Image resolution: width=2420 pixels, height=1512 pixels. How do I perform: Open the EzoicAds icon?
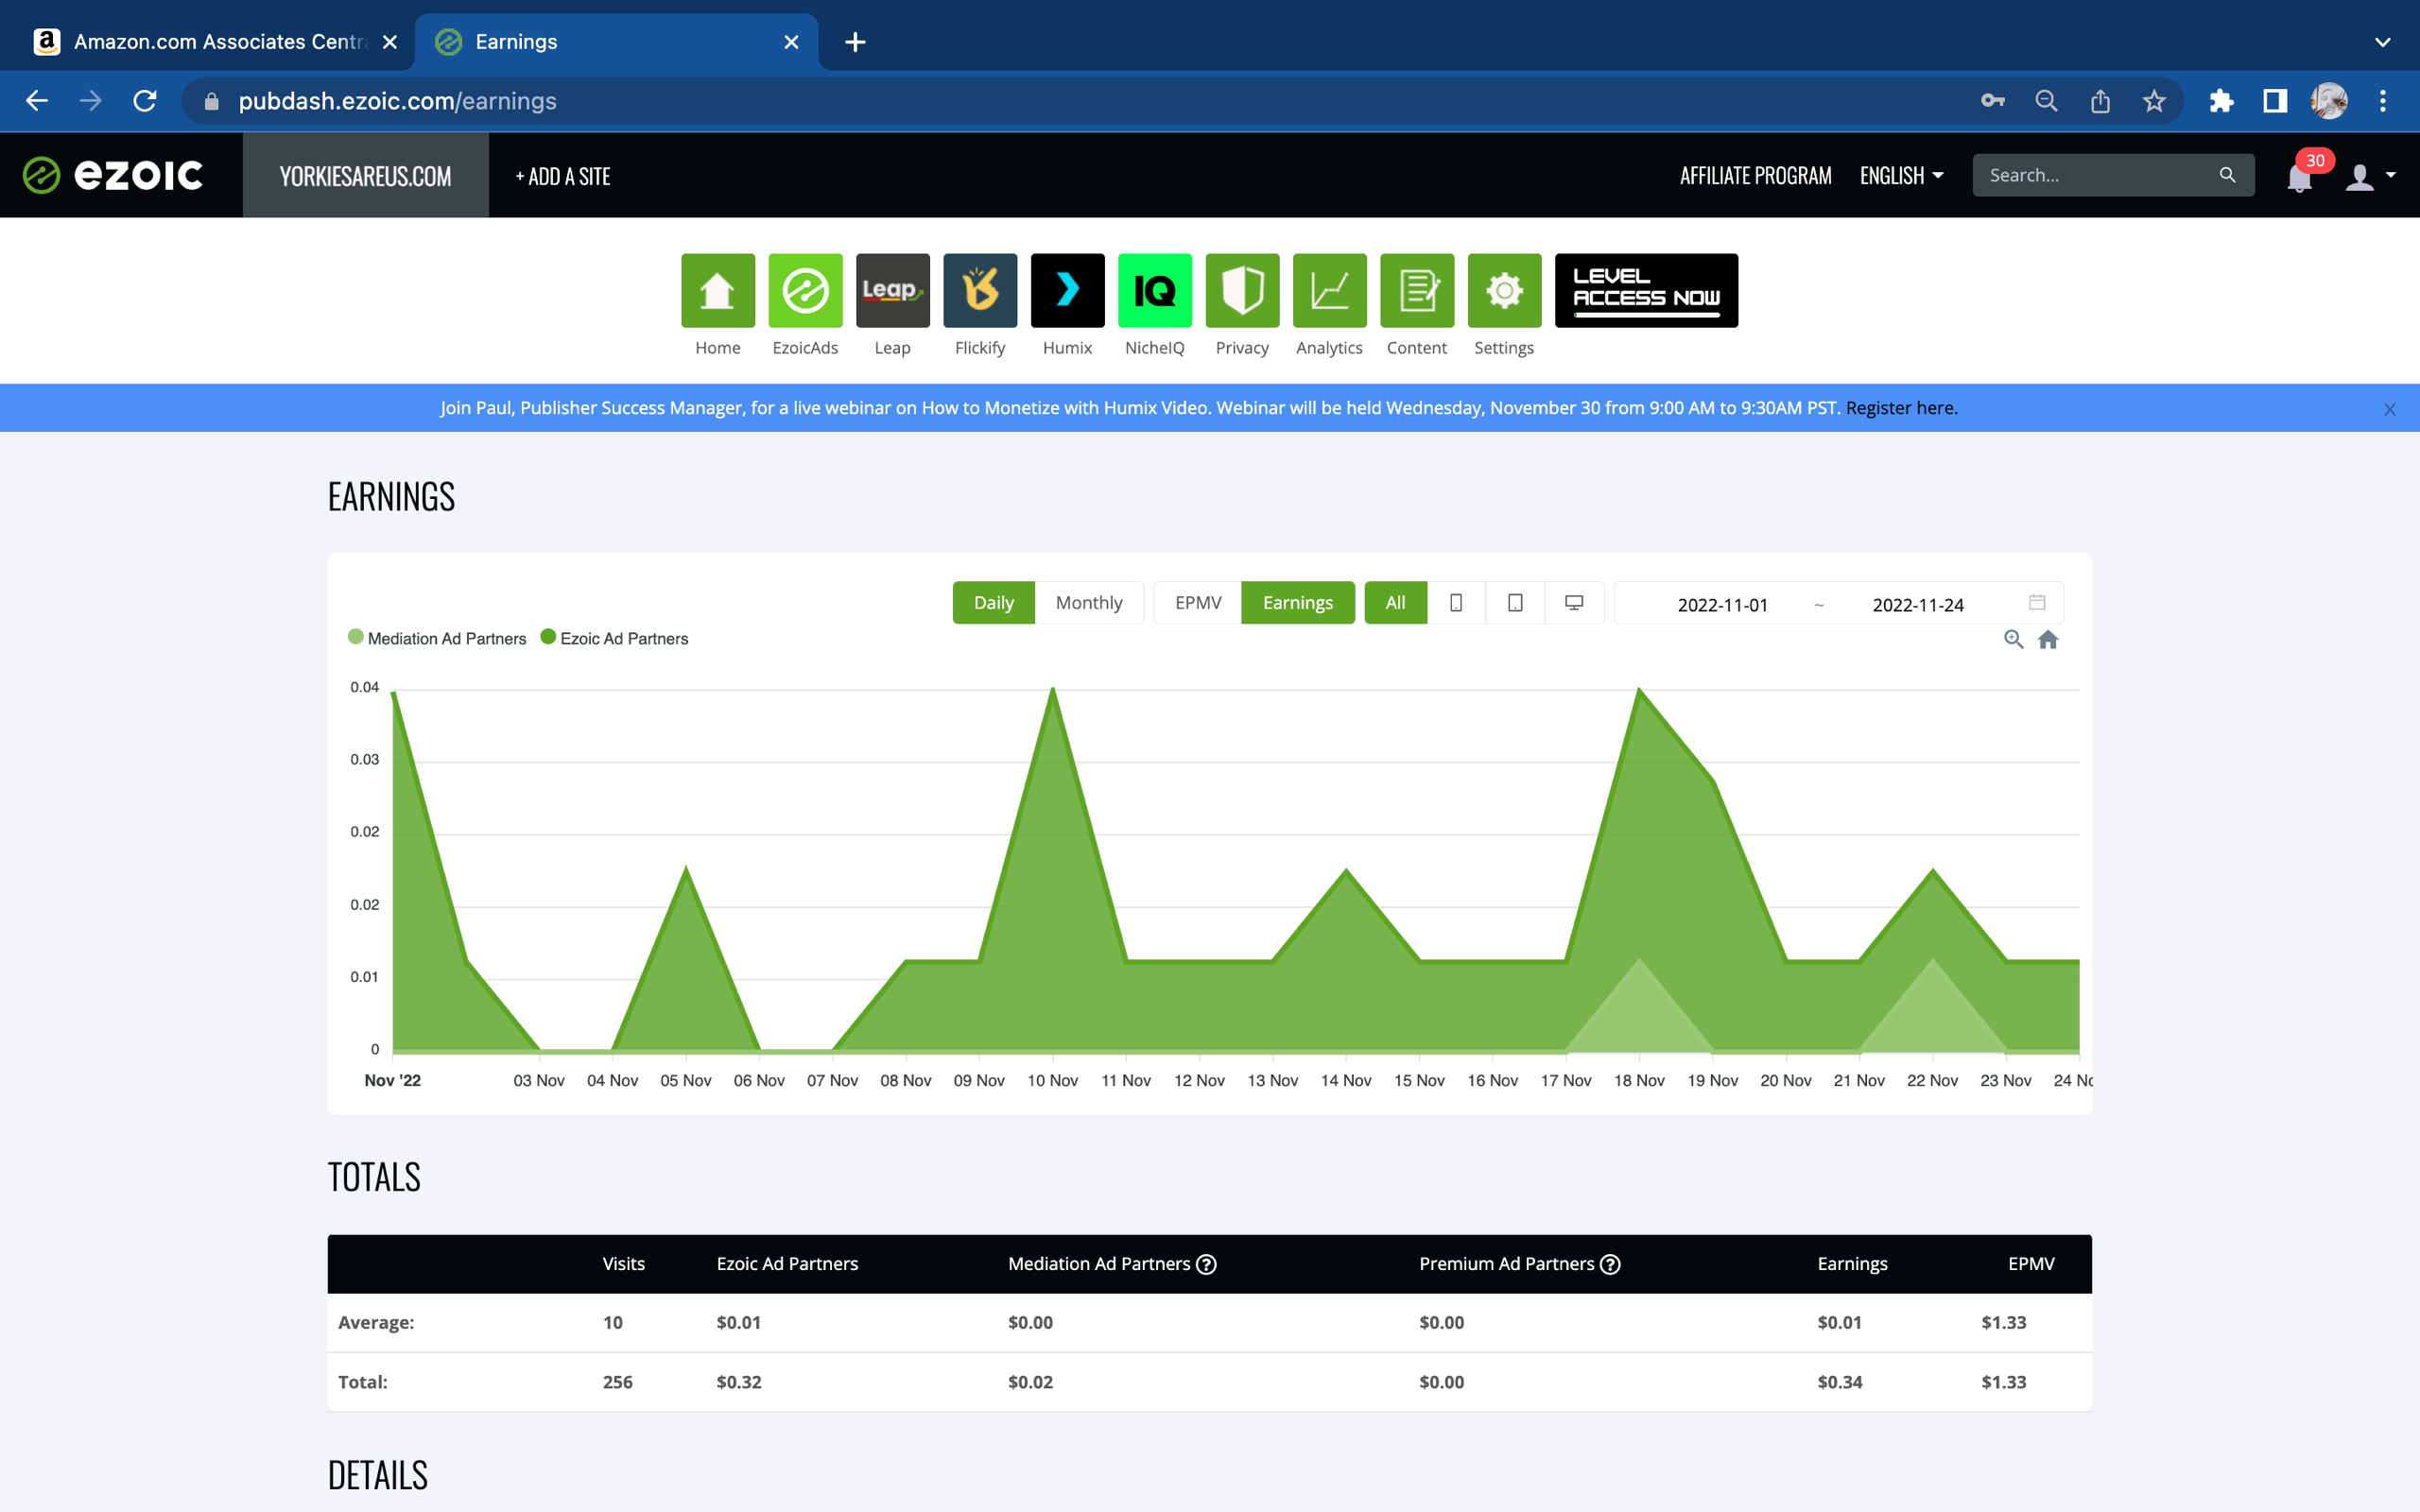tap(805, 290)
